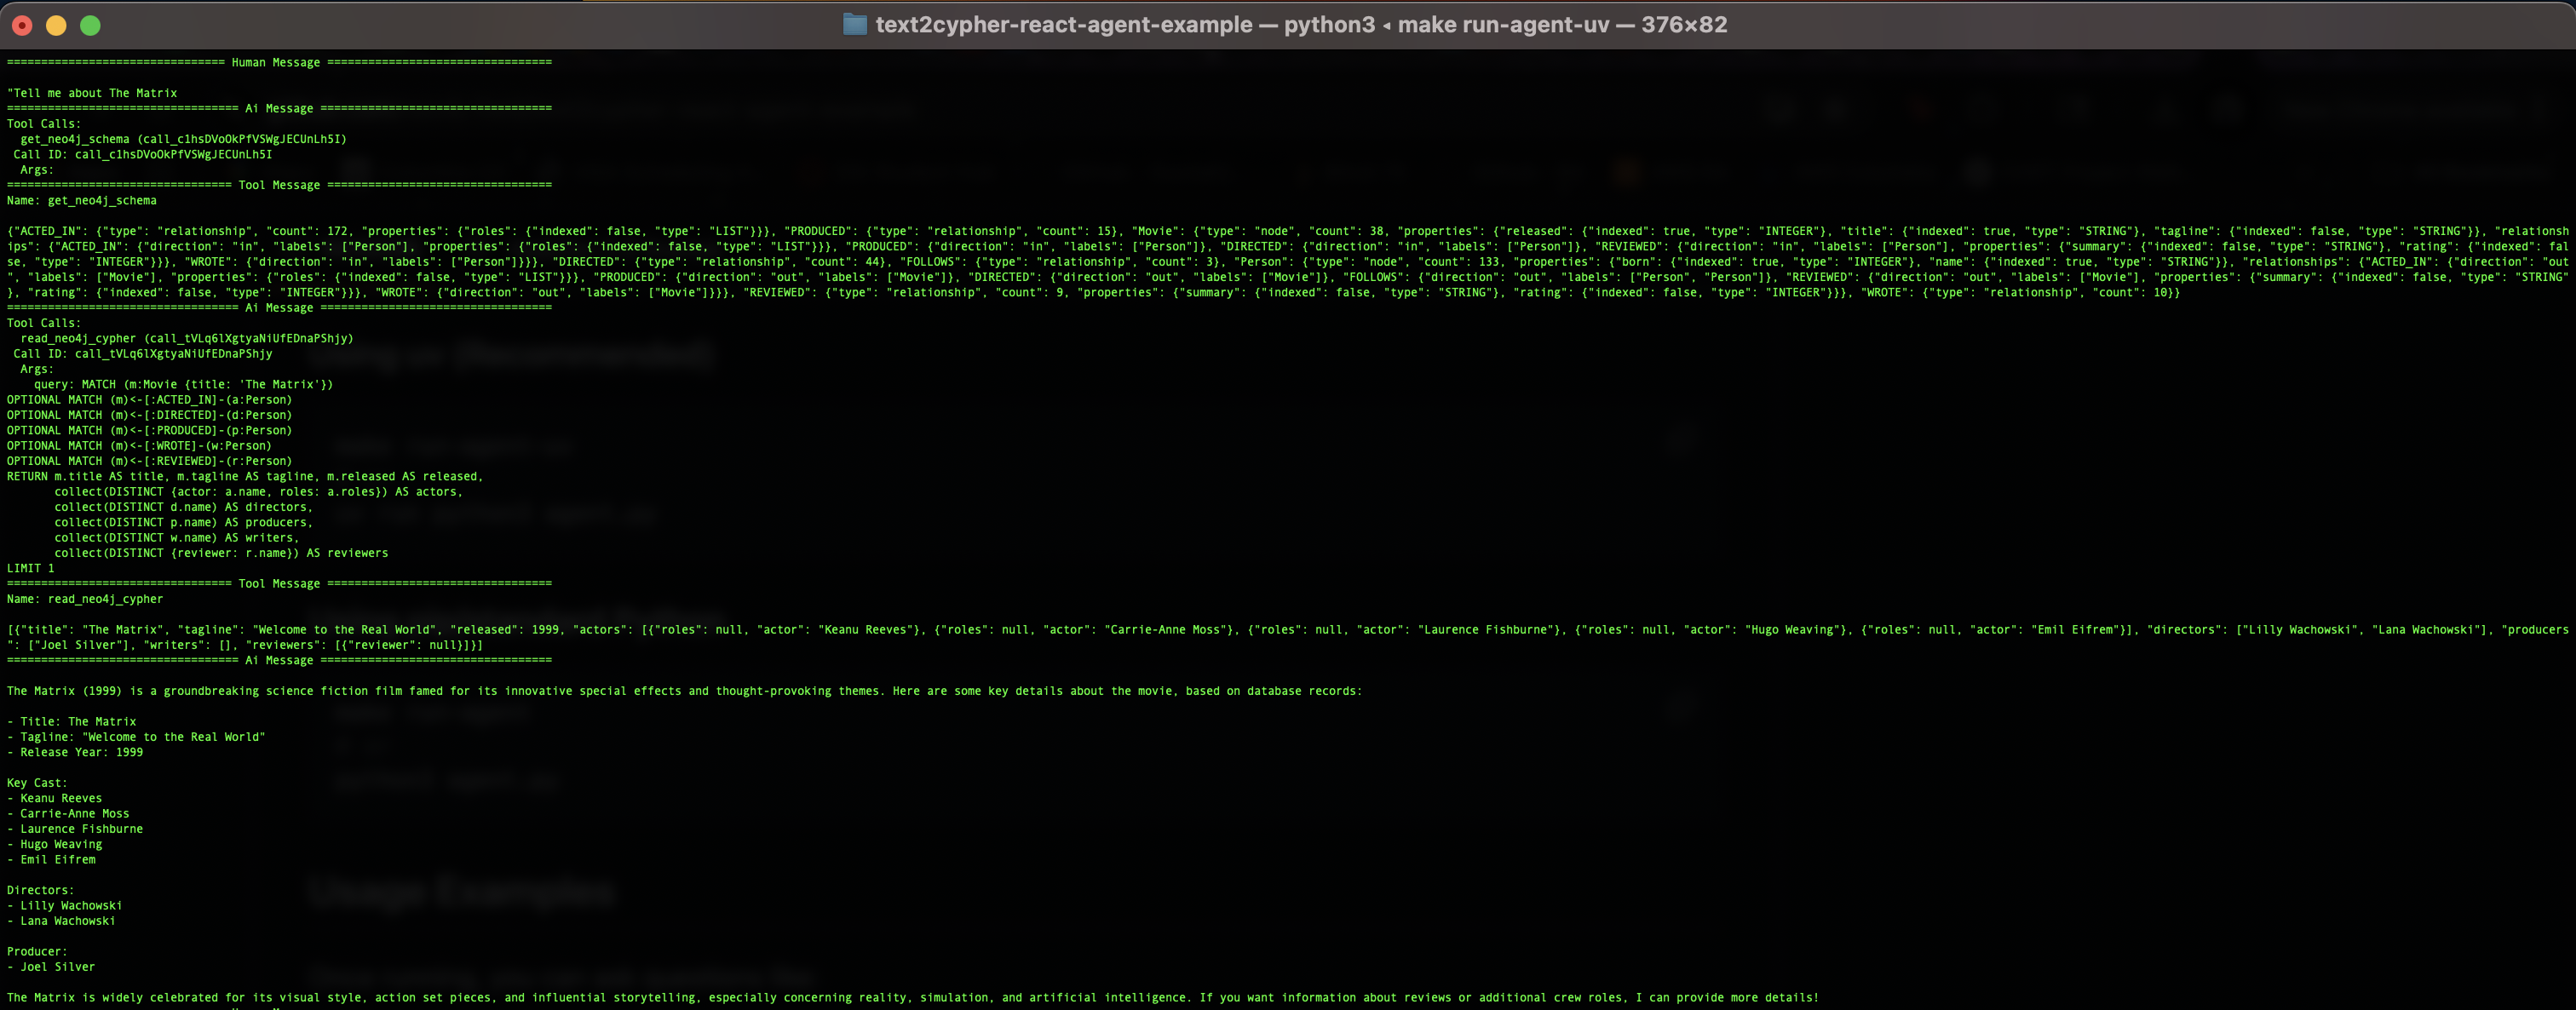The height and width of the screenshot is (1010, 2576).
Task: Click the Name: get_neo4j_schema line
Action: click(x=82, y=200)
